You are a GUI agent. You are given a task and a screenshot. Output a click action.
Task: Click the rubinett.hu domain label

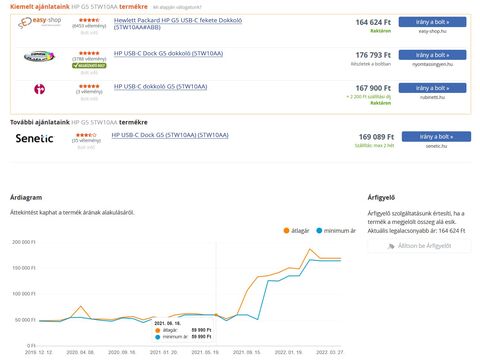[432, 97]
